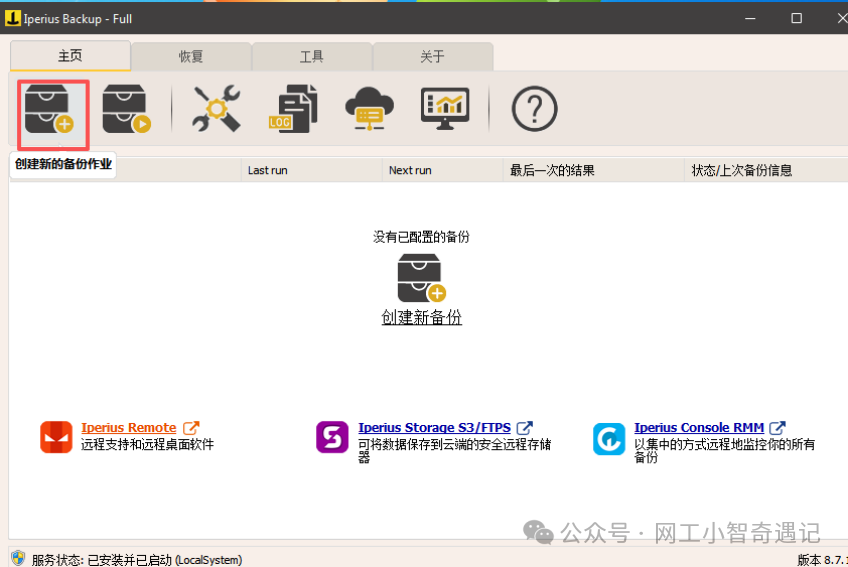
Task: Click the cloud storage accounts icon
Action: [x=369, y=109]
